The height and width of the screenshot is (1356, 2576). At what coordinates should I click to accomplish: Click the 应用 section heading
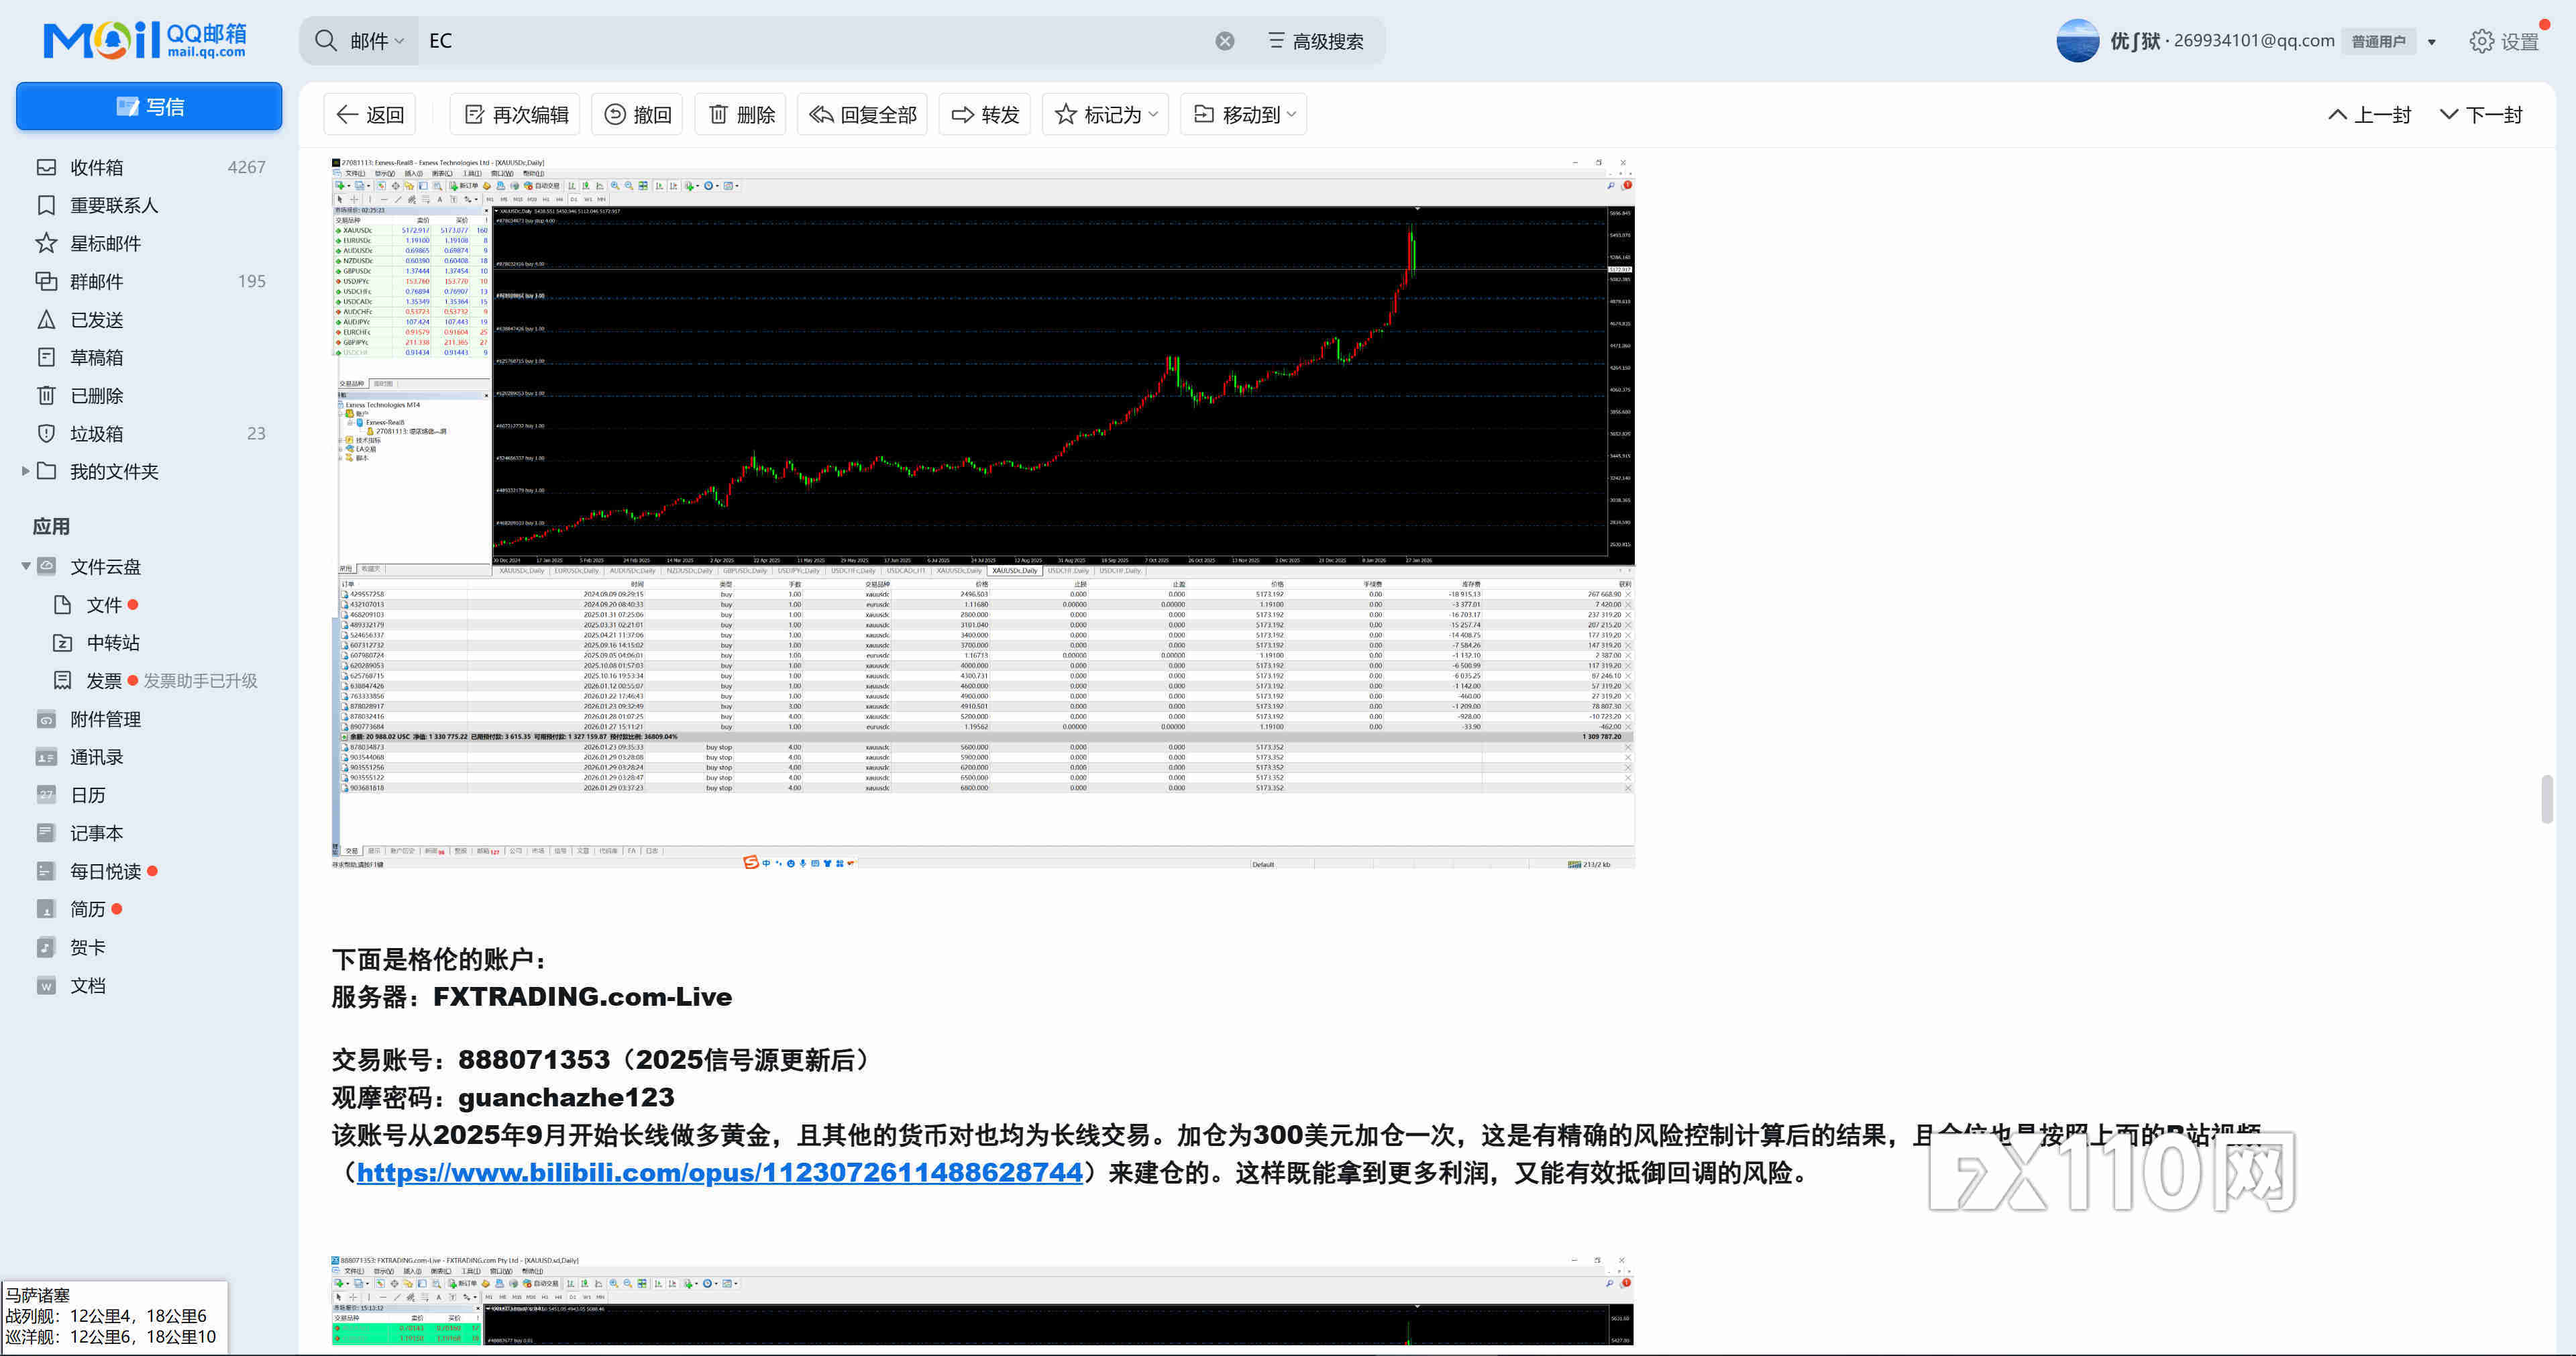coord(51,526)
